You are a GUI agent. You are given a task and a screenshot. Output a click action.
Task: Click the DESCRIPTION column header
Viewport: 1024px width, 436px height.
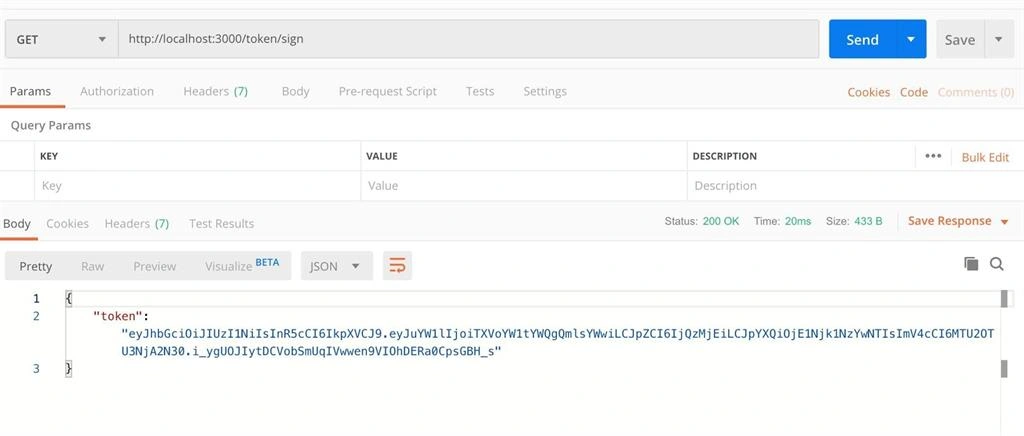coord(725,156)
